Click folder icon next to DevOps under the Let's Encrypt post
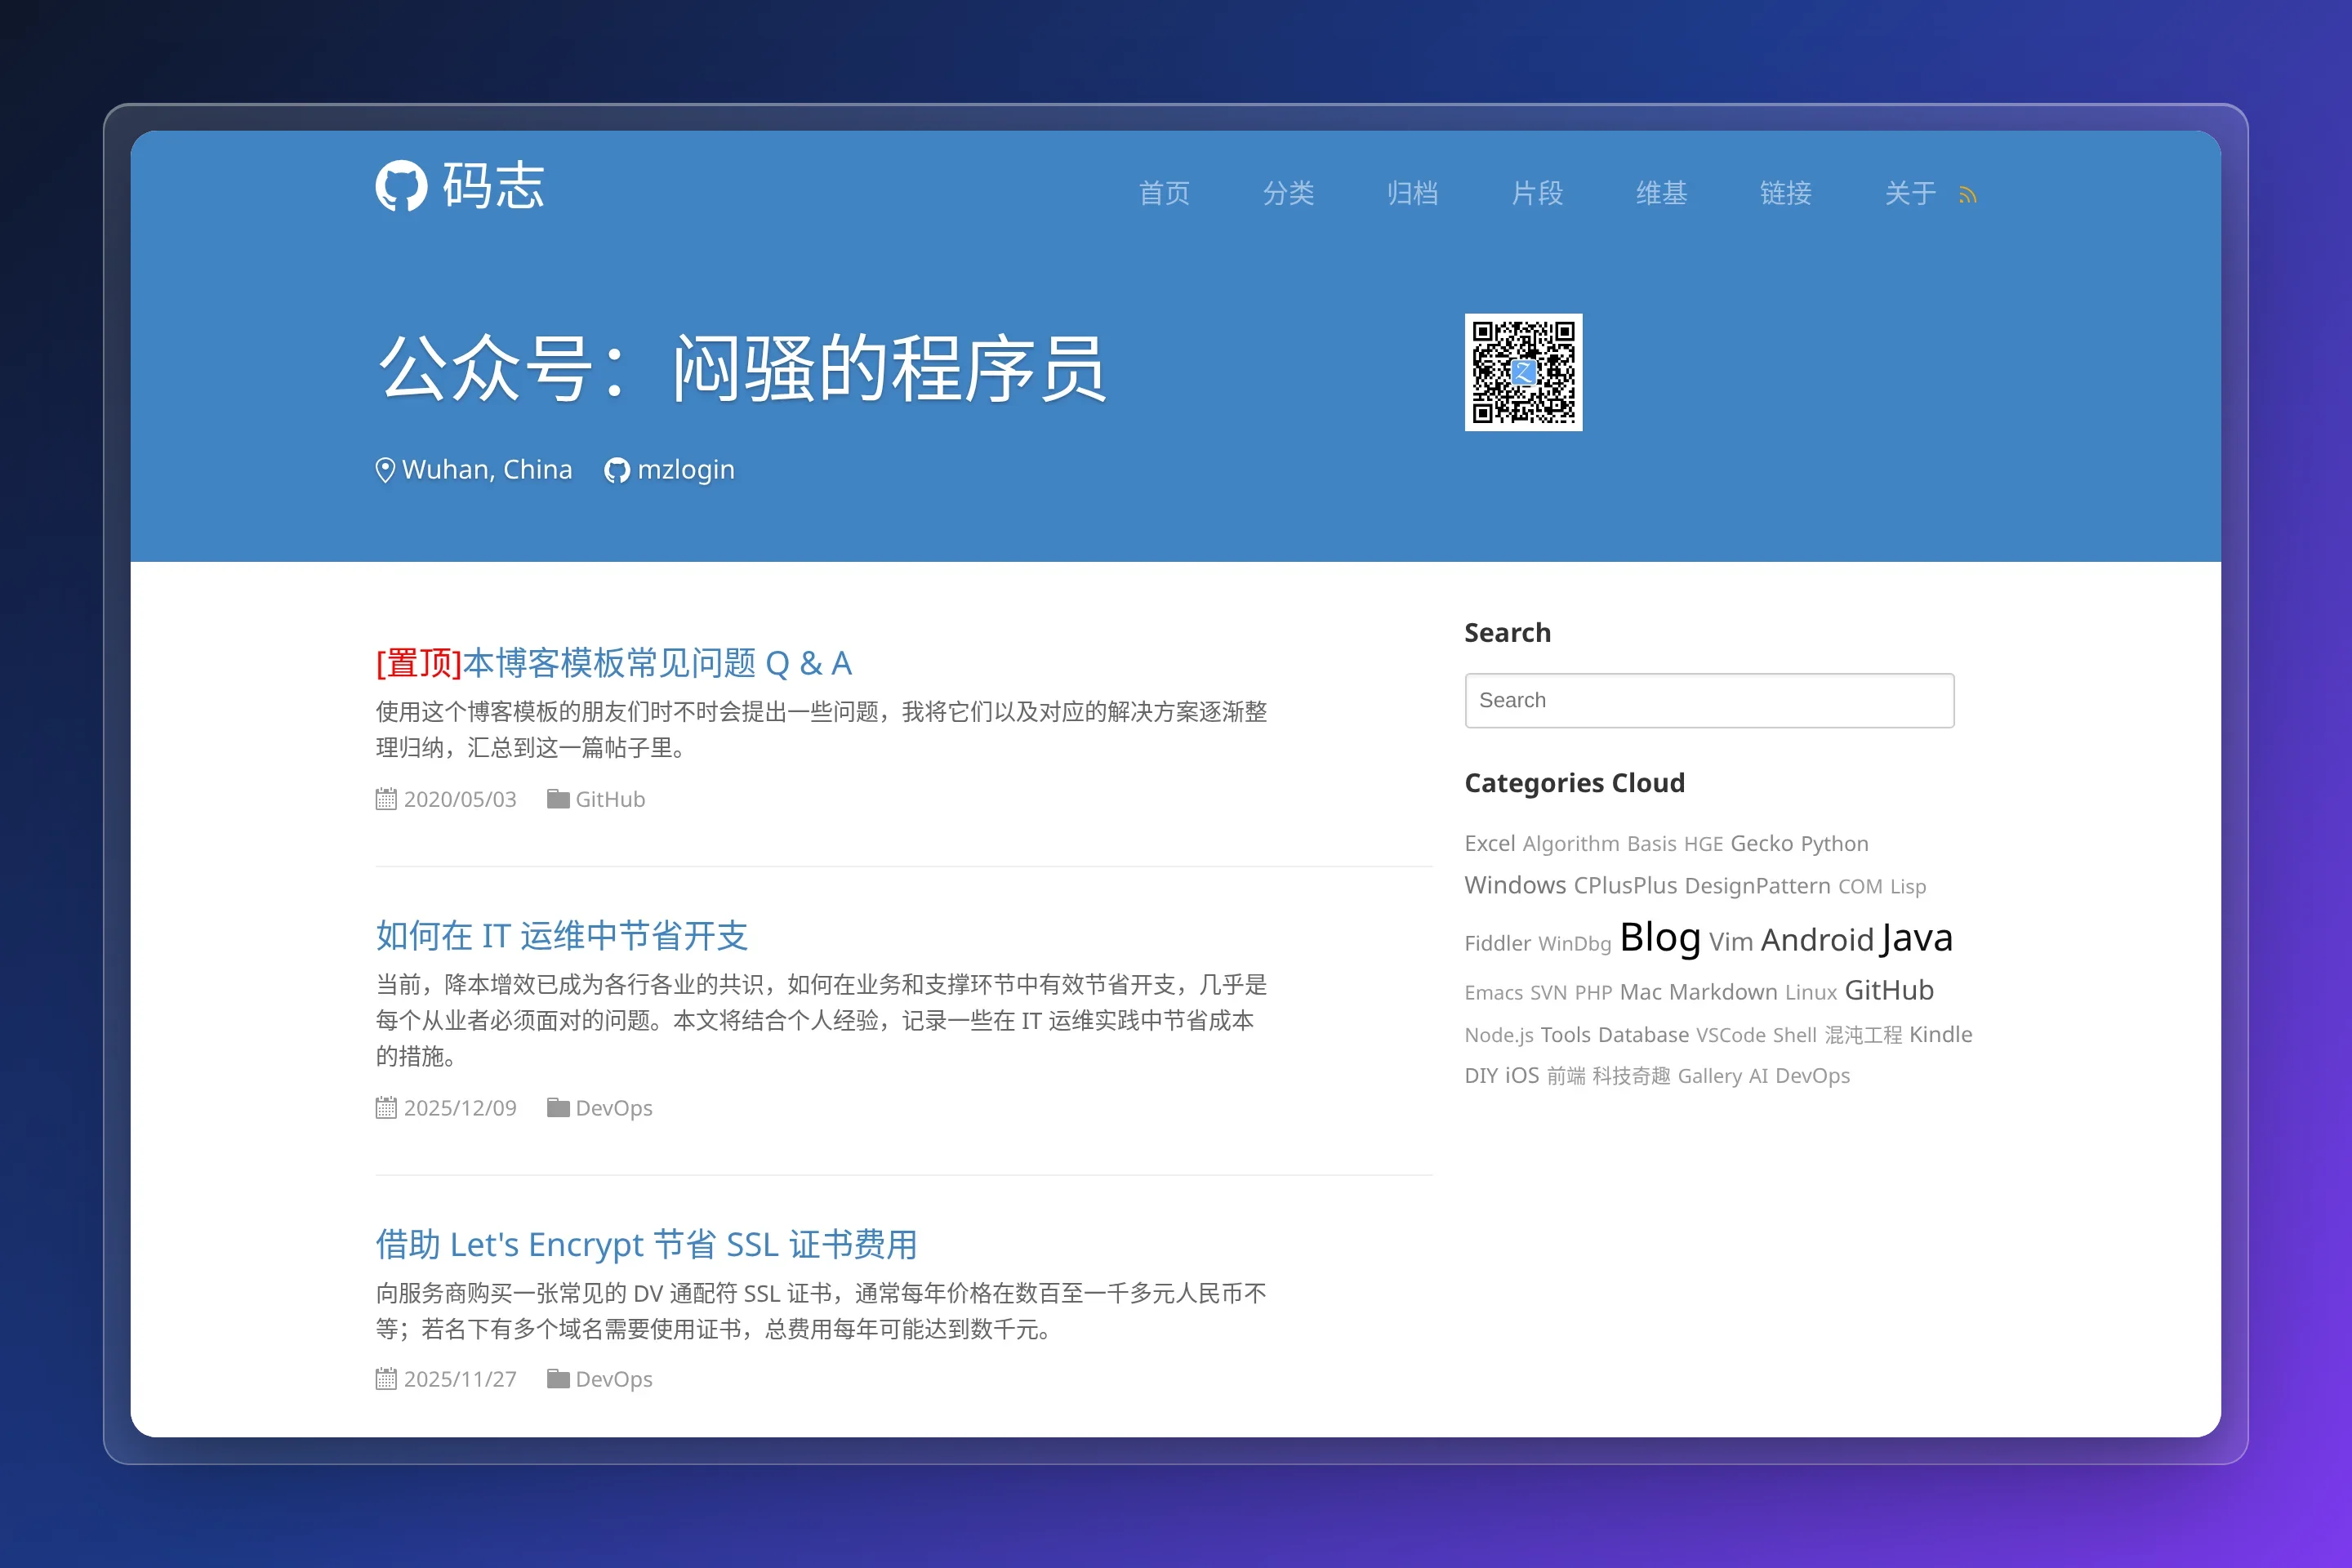Screen dimensions: 2352x1568 558,1379
